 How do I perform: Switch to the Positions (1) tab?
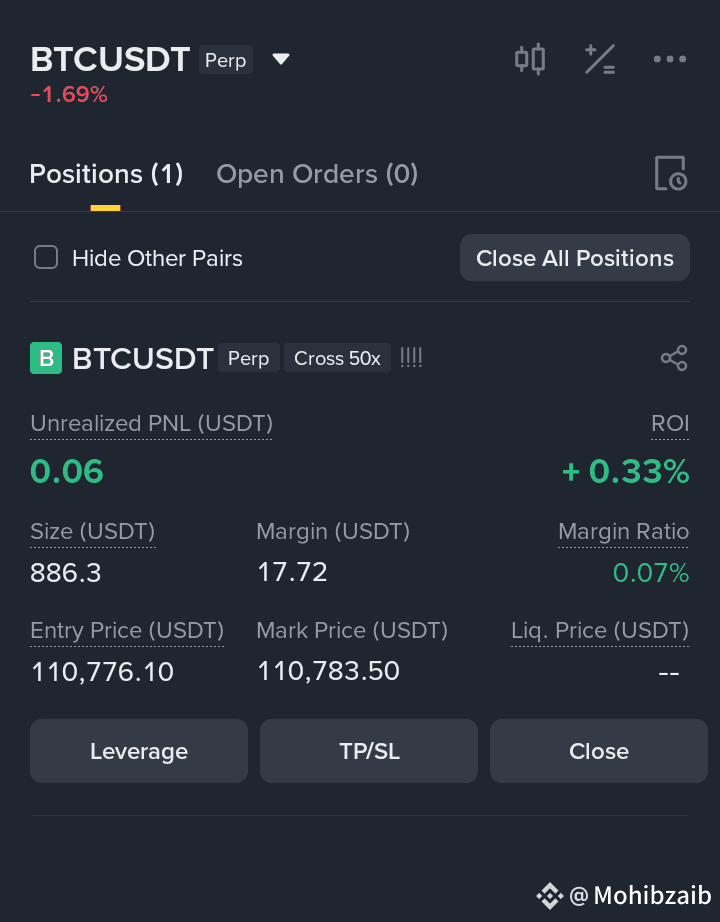pyautogui.click(x=106, y=174)
